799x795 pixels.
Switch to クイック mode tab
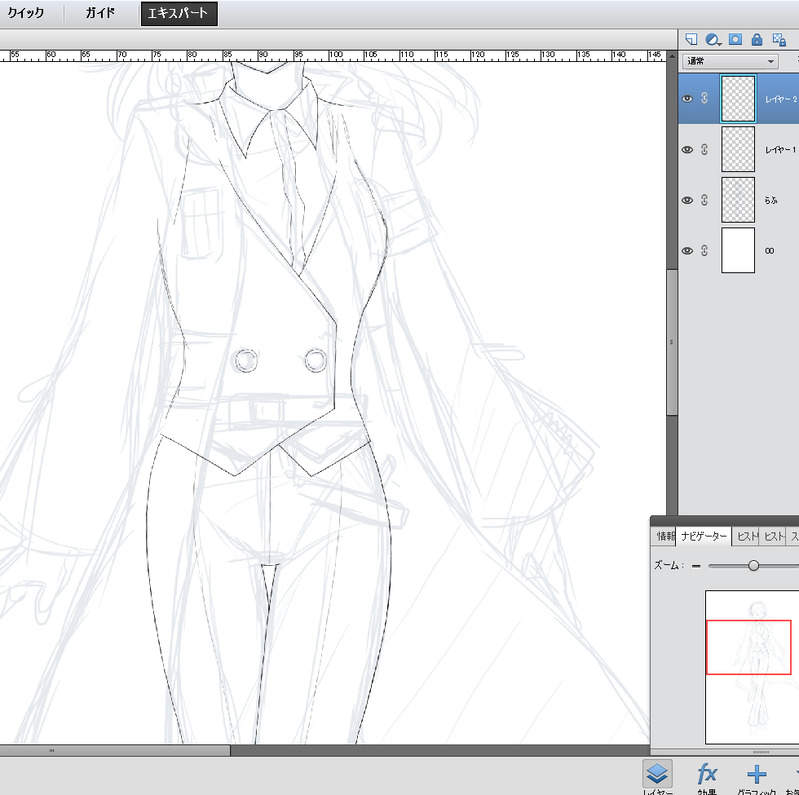26,14
